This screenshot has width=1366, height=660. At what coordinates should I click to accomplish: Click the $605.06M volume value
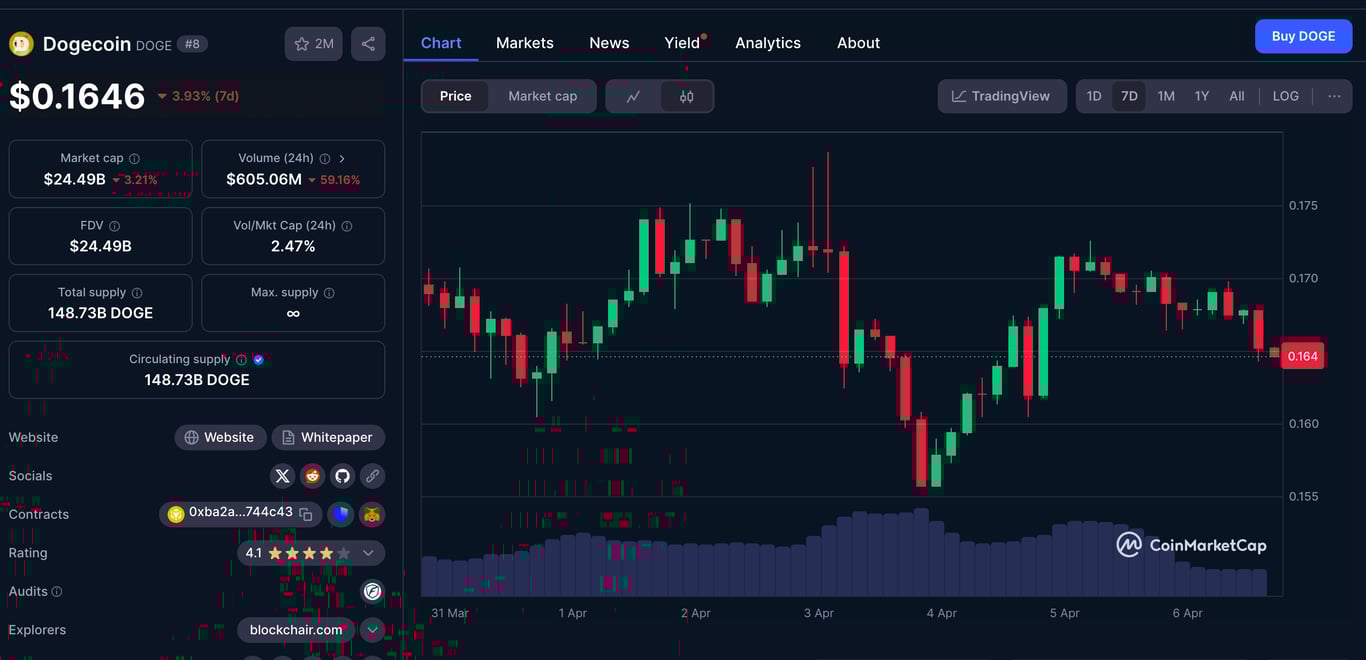pos(264,179)
